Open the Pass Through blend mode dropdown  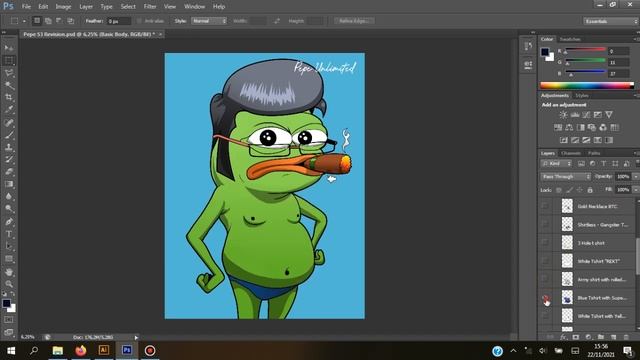pyautogui.click(x=566, y=176)
